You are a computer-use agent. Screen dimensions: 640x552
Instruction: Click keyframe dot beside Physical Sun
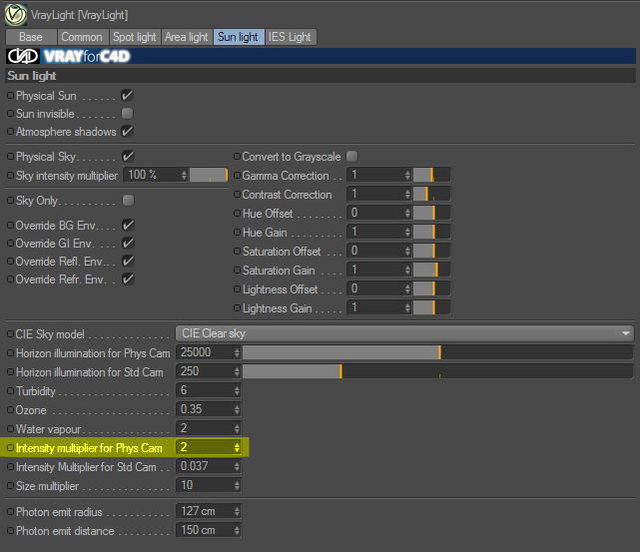coord(11,96)
